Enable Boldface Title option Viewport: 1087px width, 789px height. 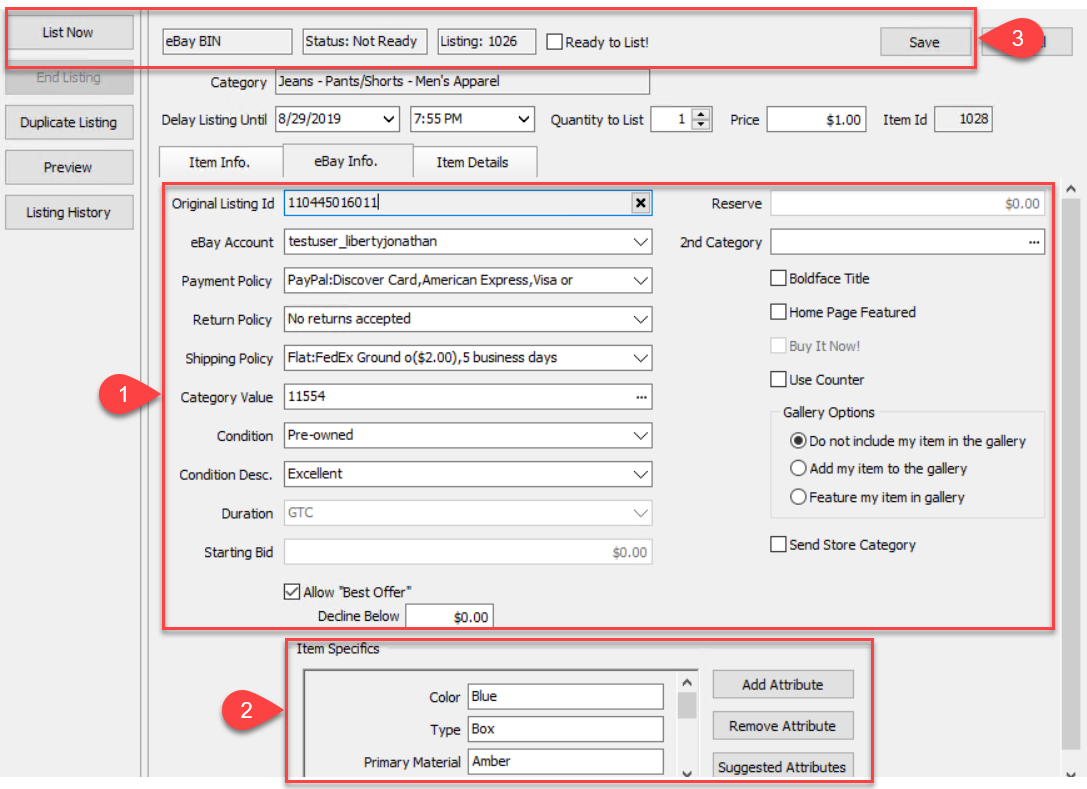pos(779,278)
